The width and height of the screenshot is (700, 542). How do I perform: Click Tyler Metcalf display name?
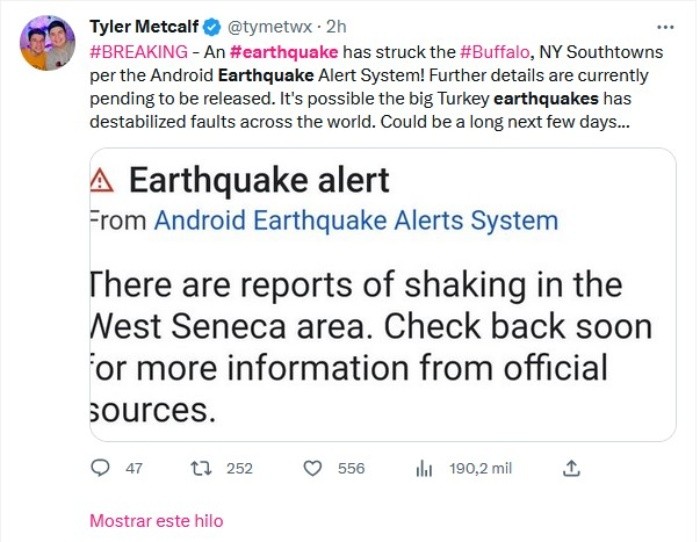click(x=145, y=26)
